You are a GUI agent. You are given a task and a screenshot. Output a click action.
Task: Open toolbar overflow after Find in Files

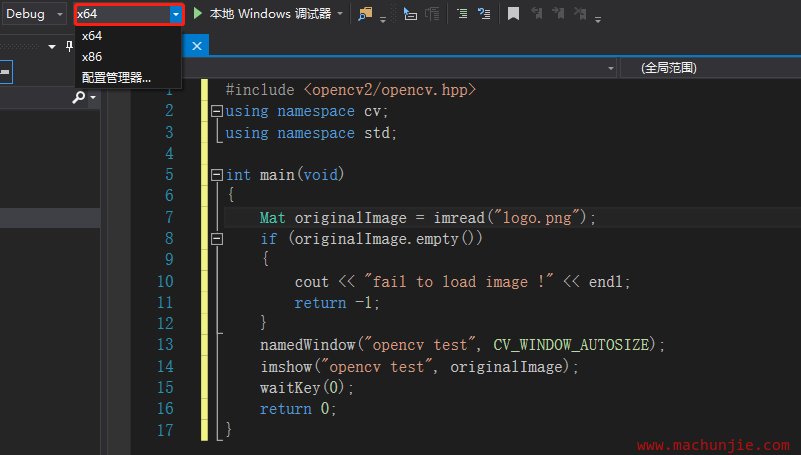coord(383,19)
